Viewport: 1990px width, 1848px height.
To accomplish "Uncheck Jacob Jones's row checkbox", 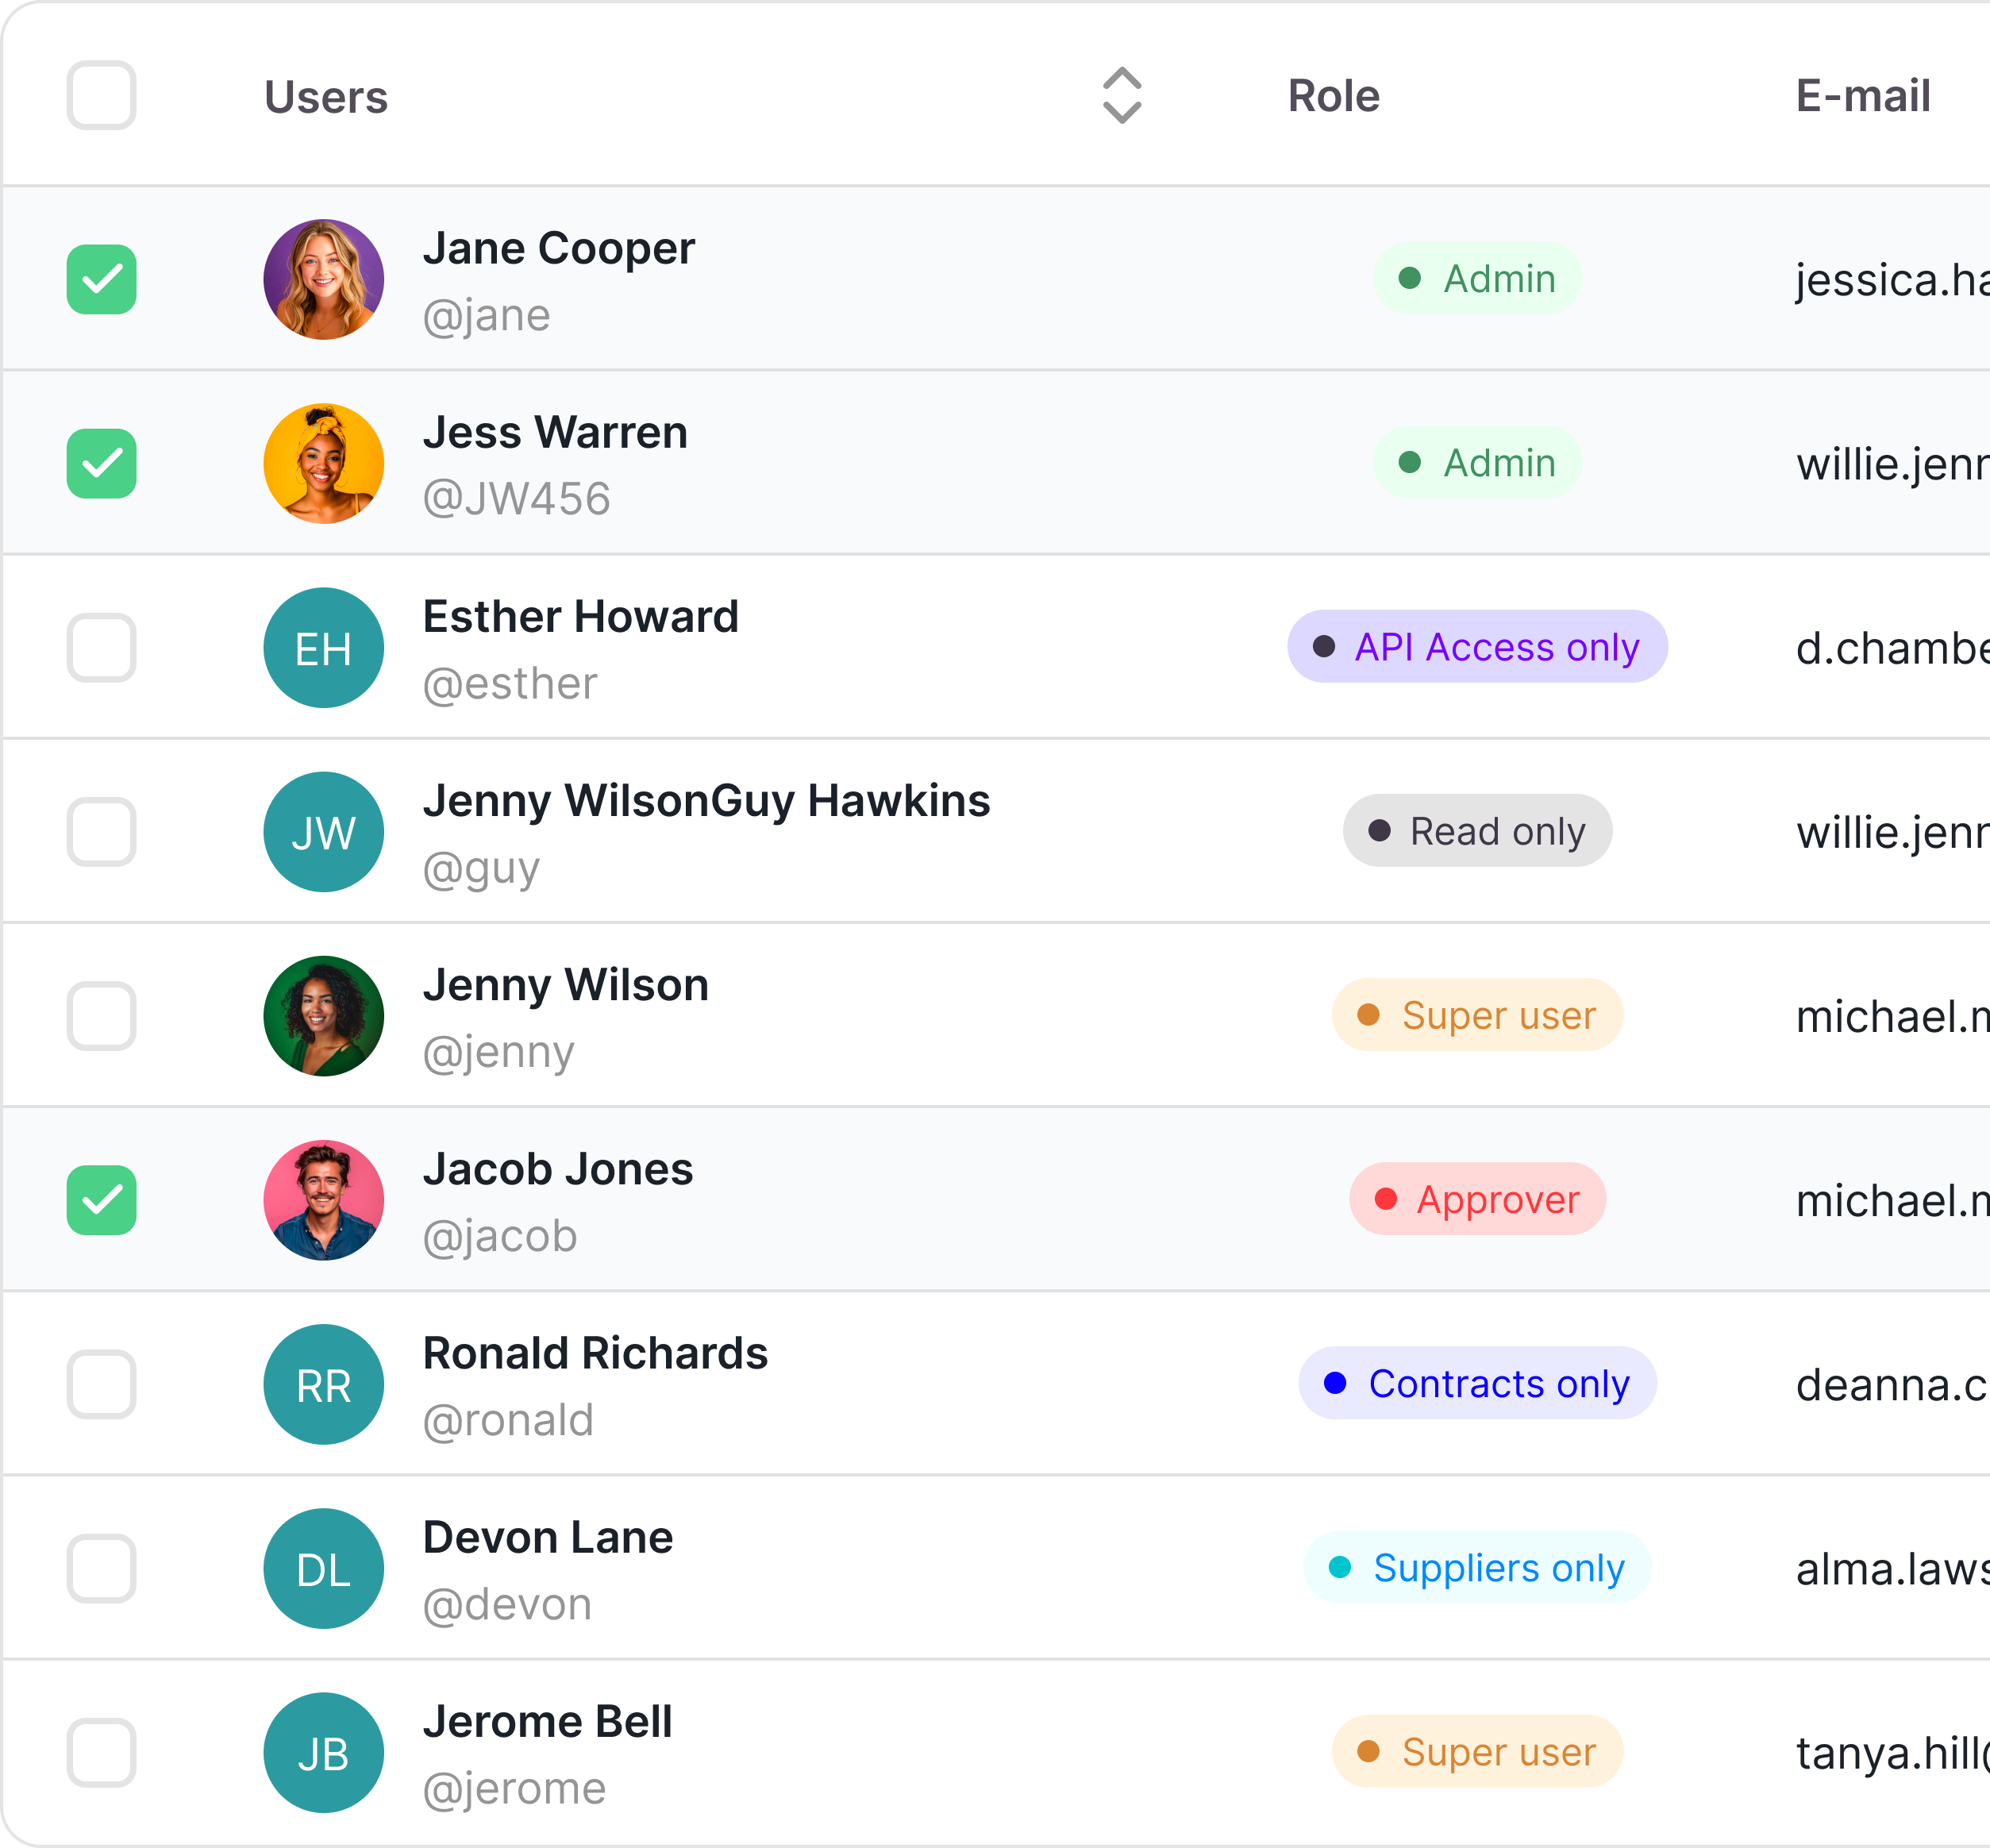I will 101,1200.
